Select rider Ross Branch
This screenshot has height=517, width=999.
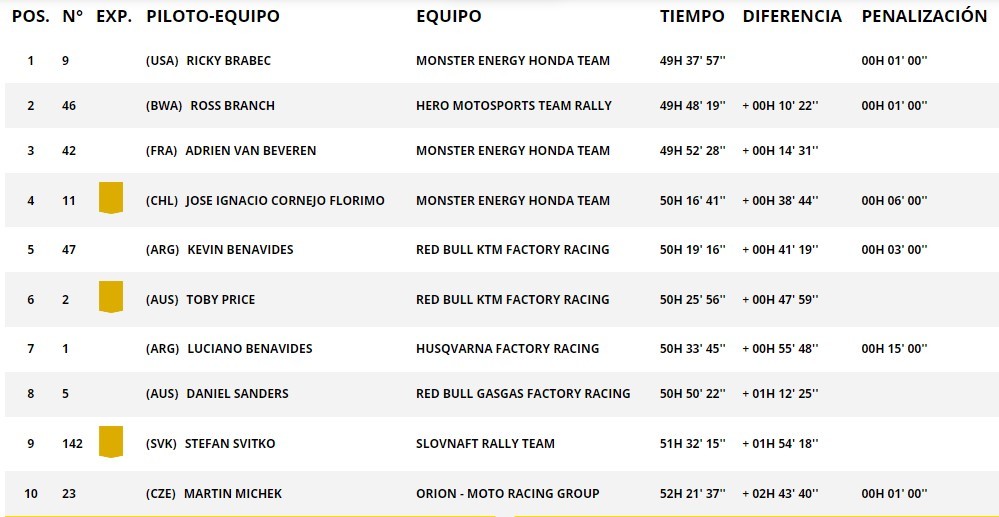click(x=232, y=106)
